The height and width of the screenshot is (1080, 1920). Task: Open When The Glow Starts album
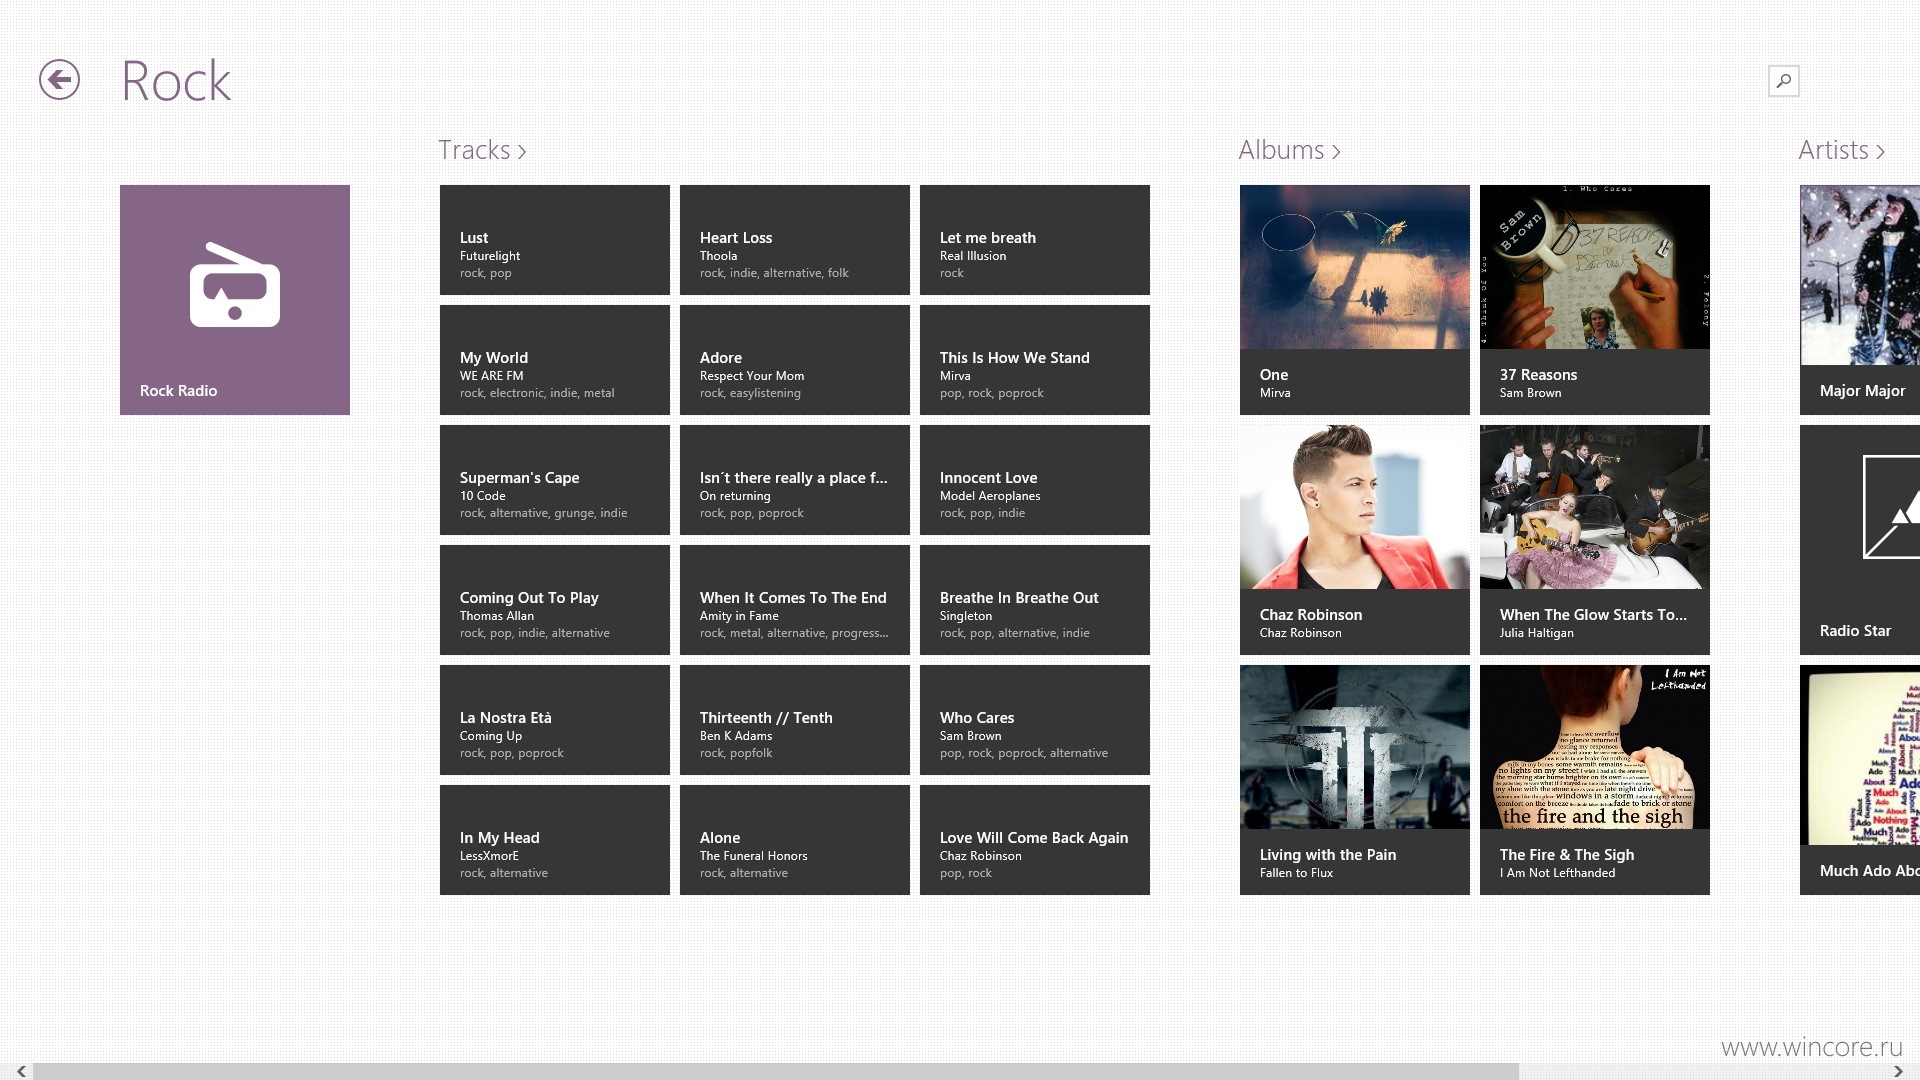[x=1595, y=540]
